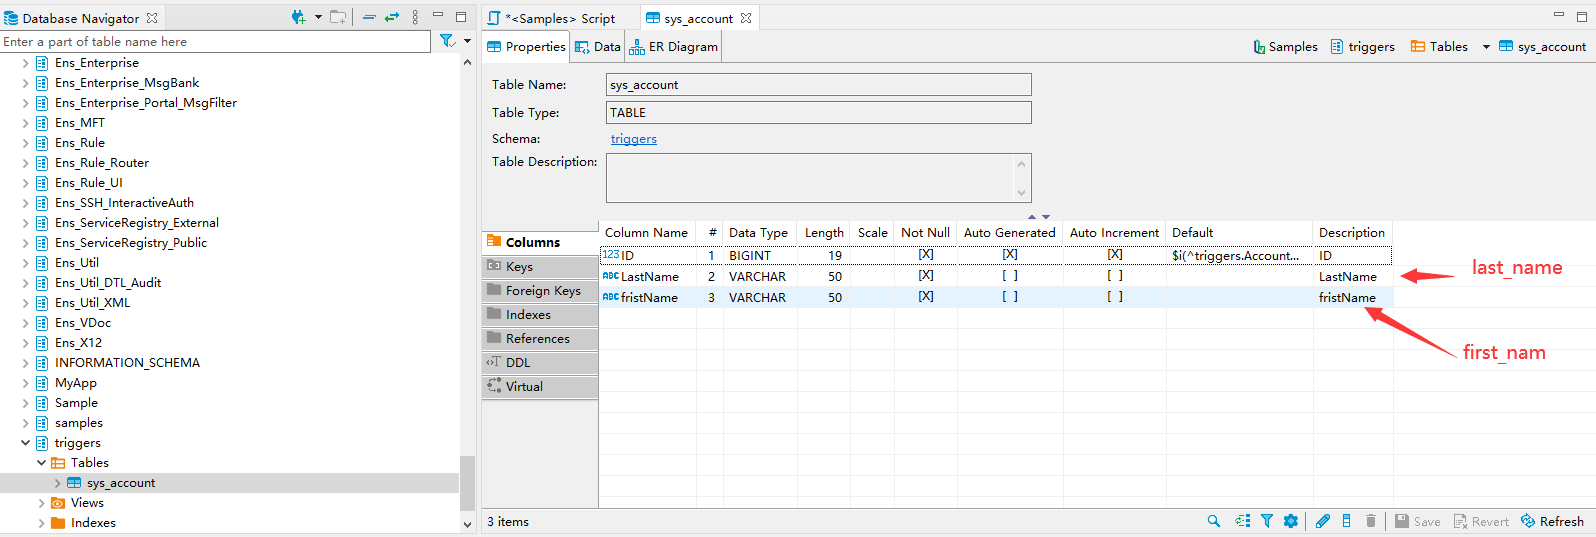Collapse all nodes in Database Navigator
1596x537 pixels.
coord(369,17)
